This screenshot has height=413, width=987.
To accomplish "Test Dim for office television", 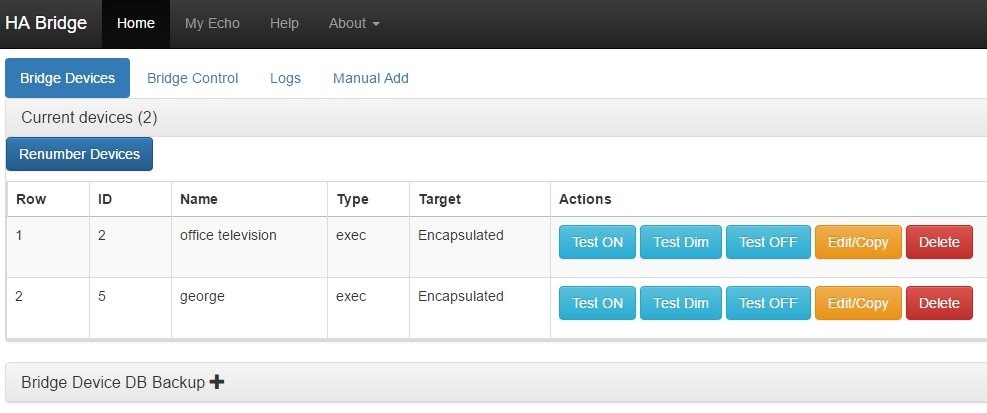I will (x=681, y=242).
